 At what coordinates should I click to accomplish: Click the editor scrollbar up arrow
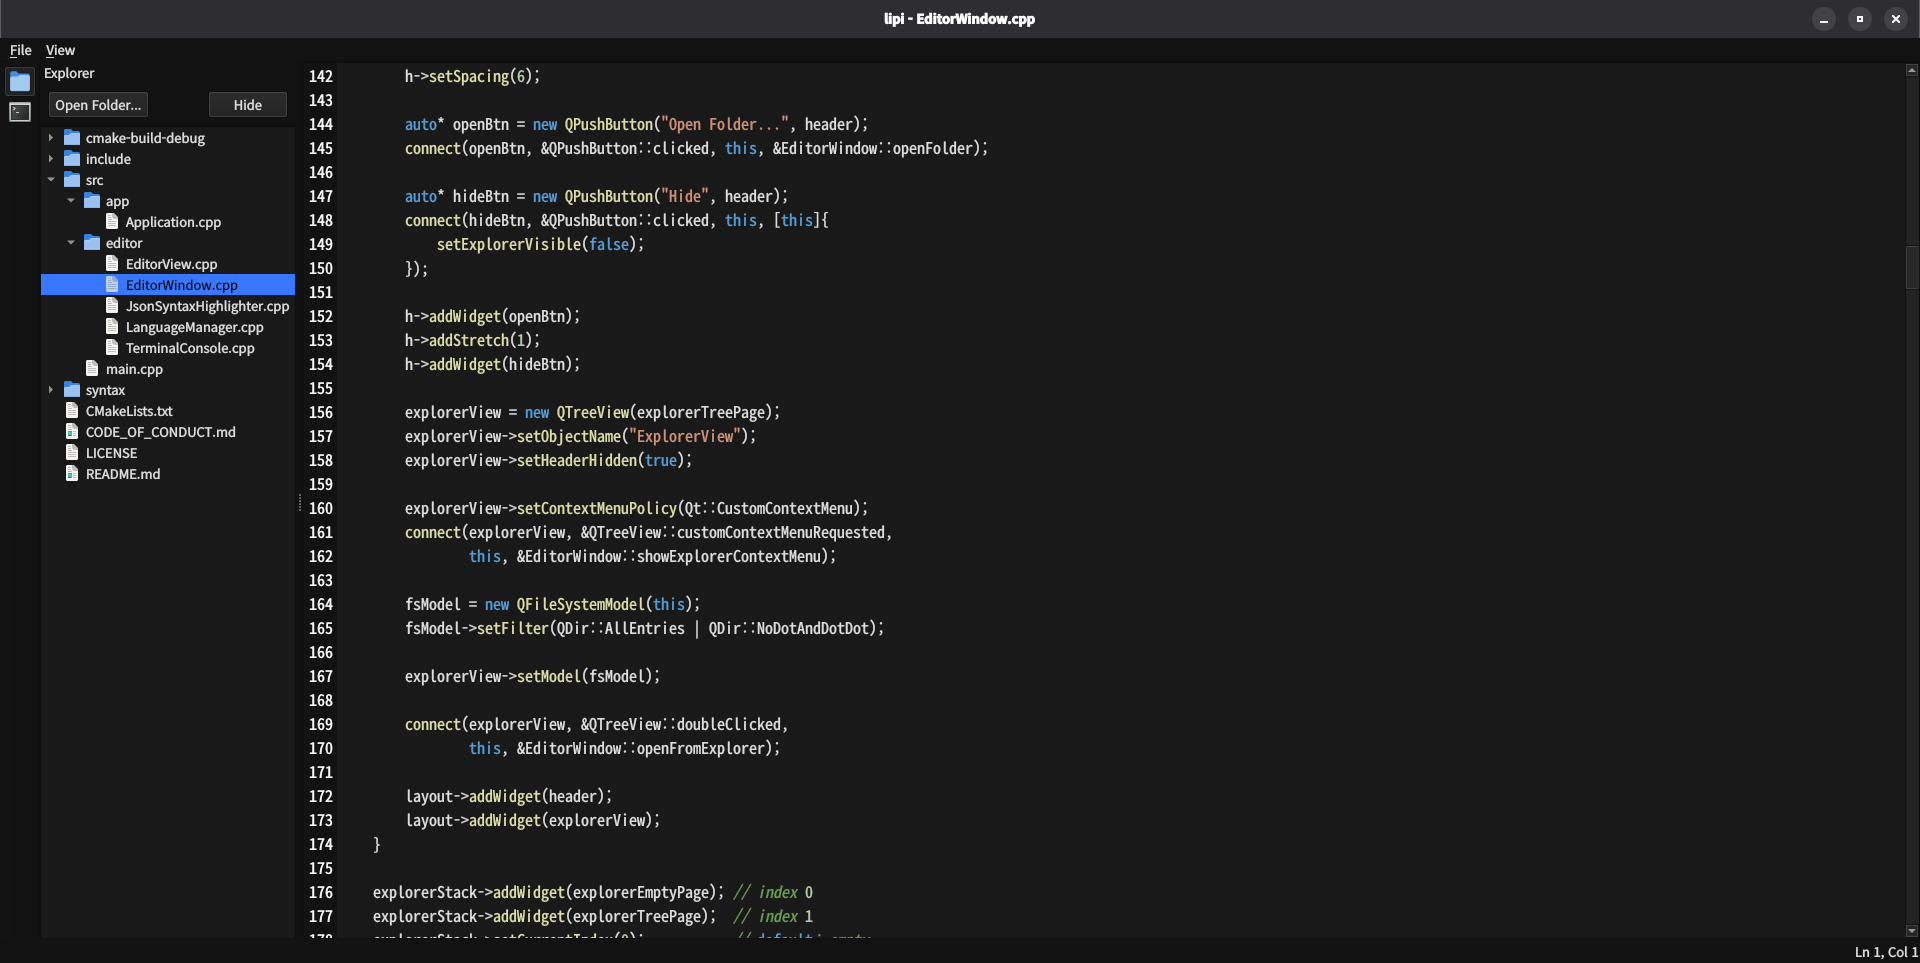click(1911, 70)
